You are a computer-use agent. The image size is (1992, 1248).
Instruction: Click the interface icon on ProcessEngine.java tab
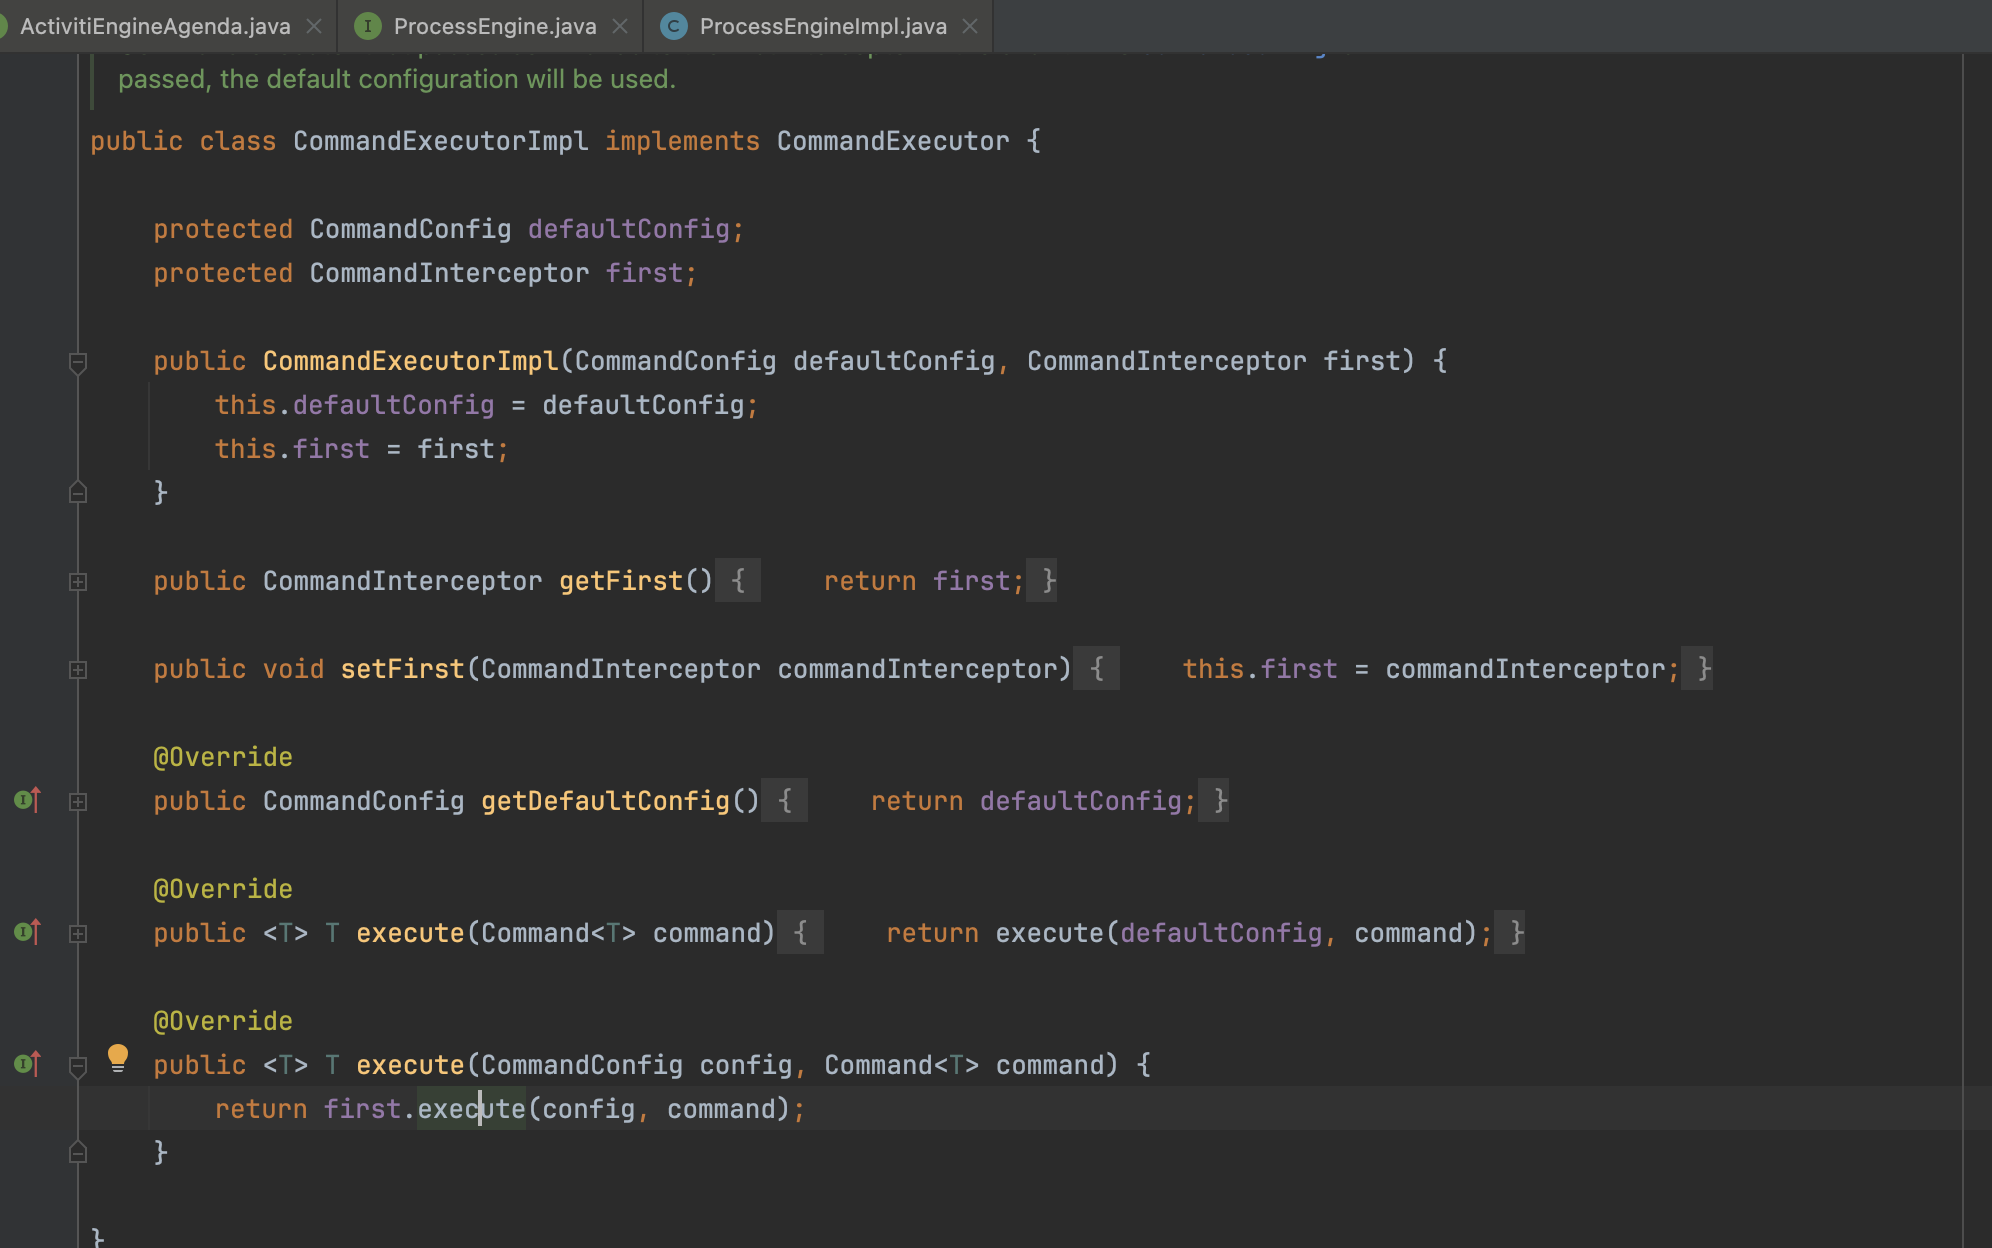click(368, 26)
